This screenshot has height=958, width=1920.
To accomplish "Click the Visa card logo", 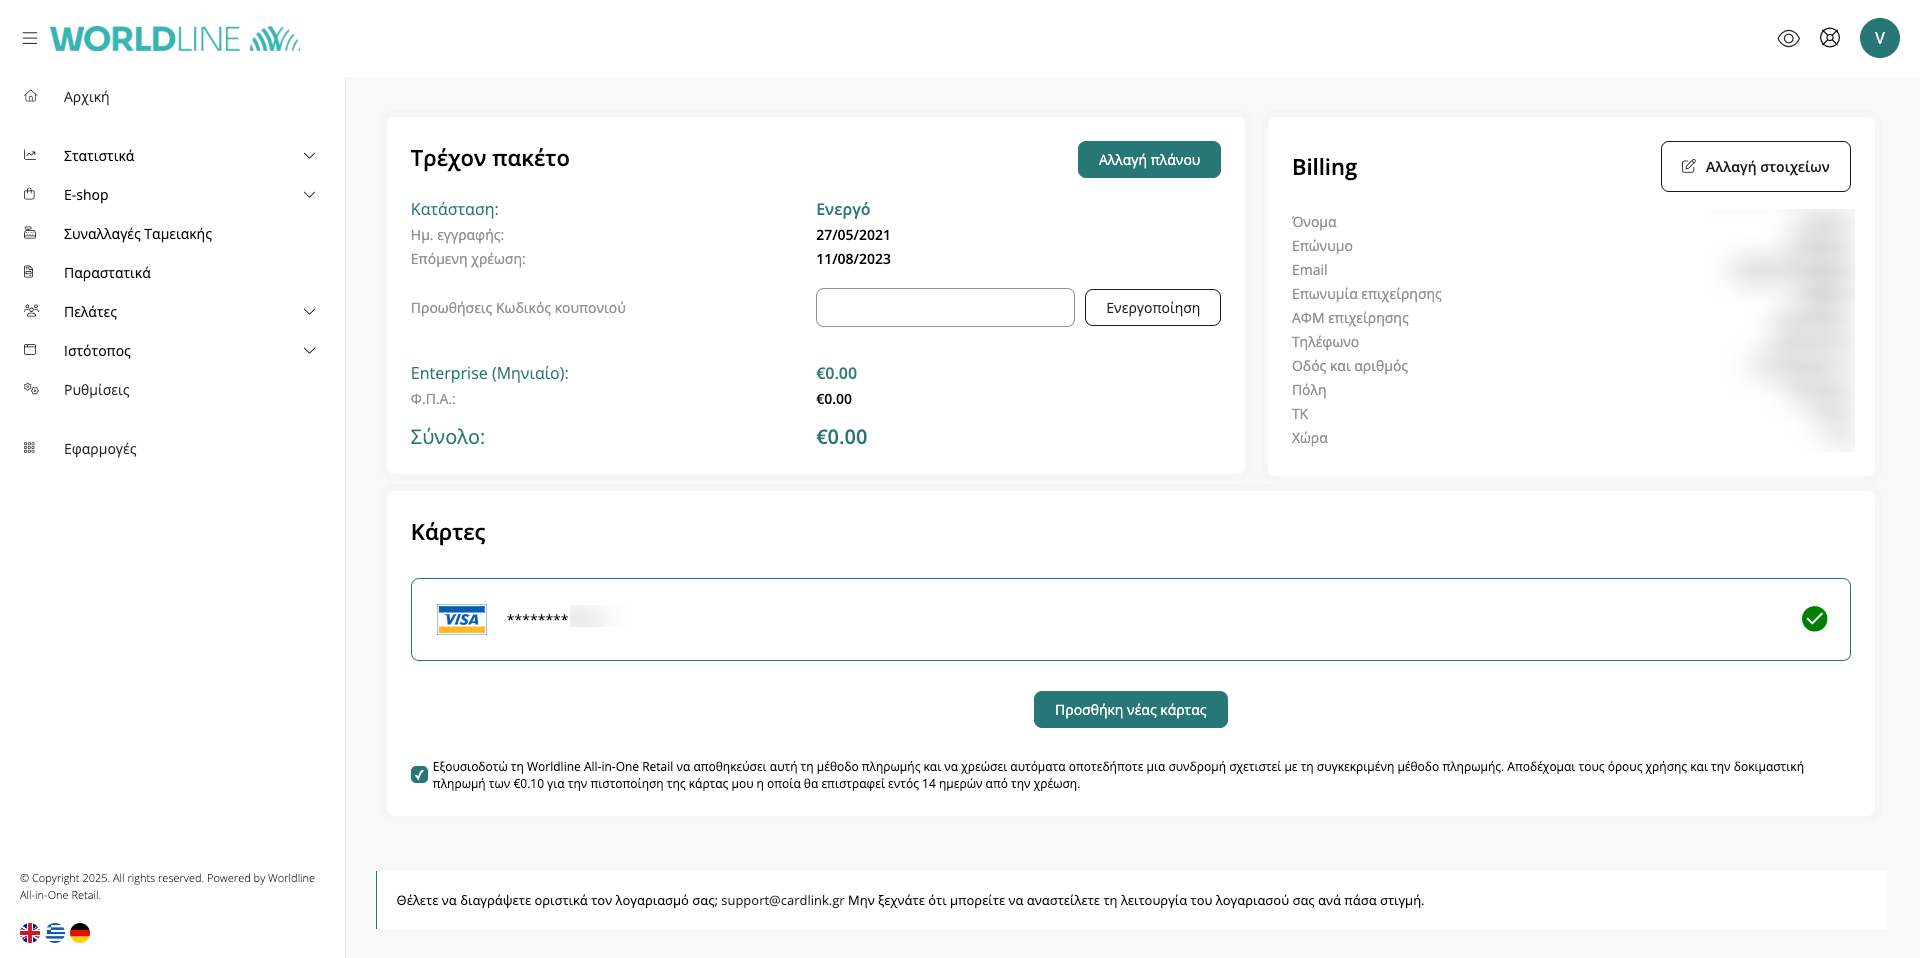I will pos(461,619).
